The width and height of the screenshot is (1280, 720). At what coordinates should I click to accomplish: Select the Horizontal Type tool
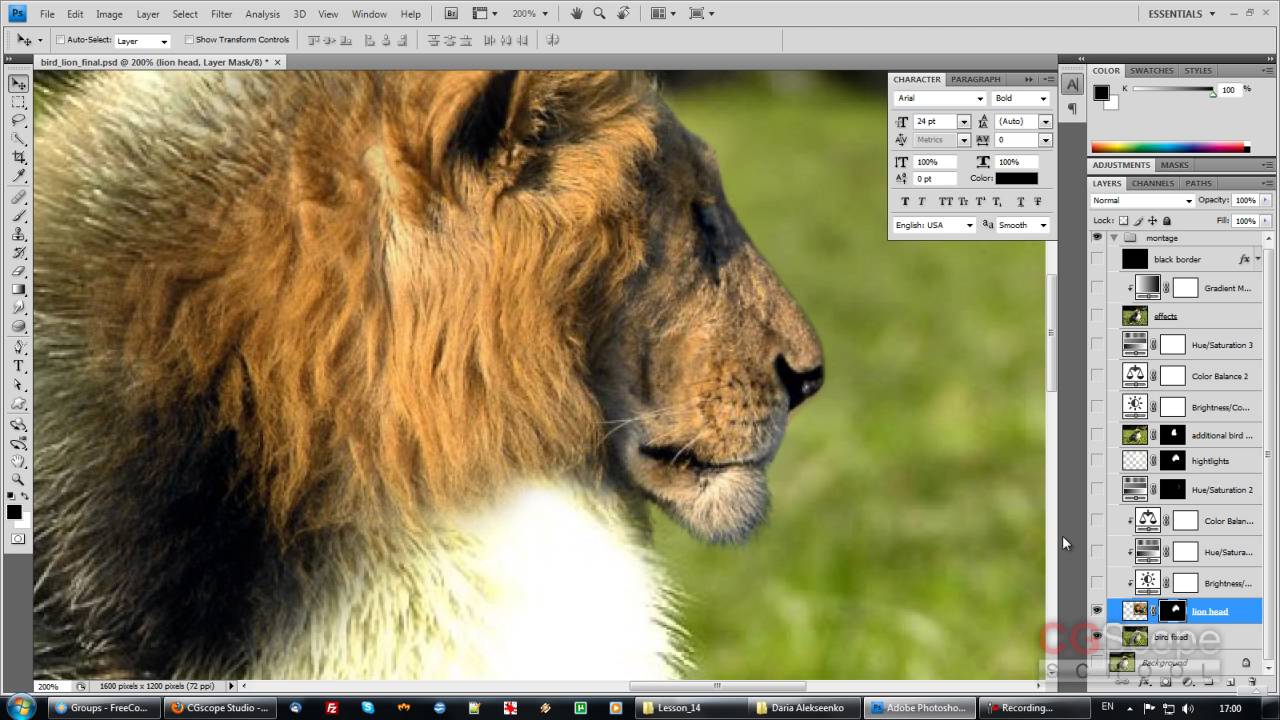tap(19, 367)
